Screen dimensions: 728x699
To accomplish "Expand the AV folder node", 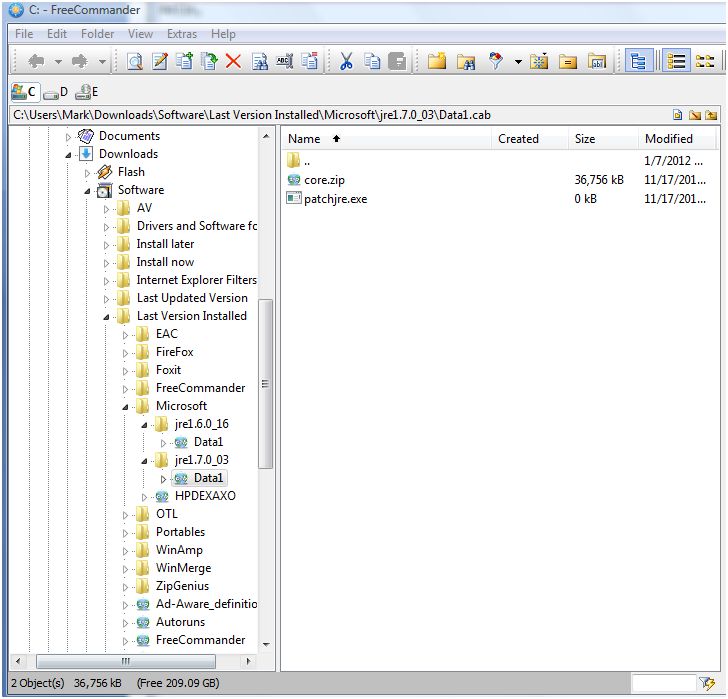I will 106,209.
